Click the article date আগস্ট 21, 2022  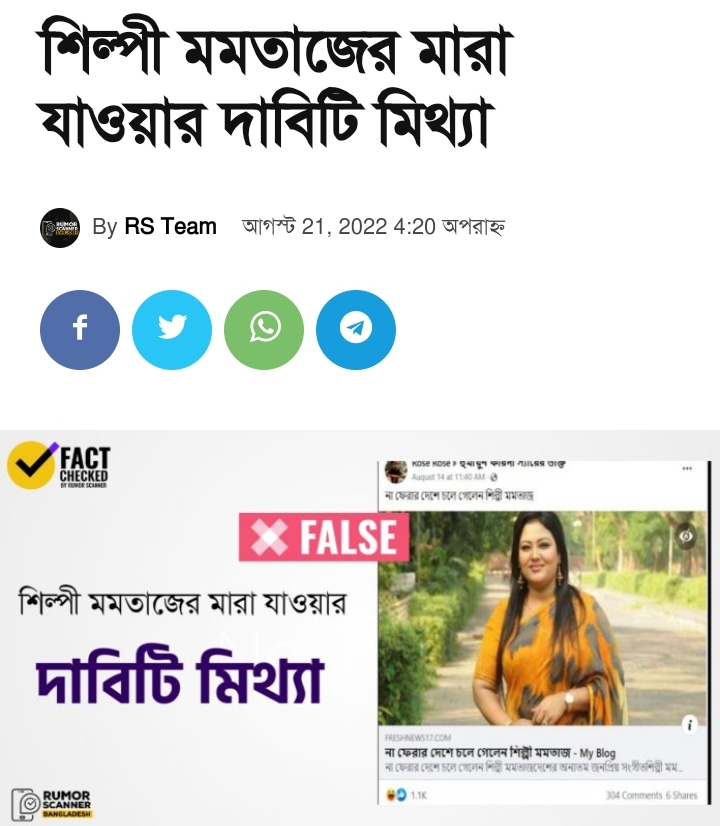click(x=315, y=227)
